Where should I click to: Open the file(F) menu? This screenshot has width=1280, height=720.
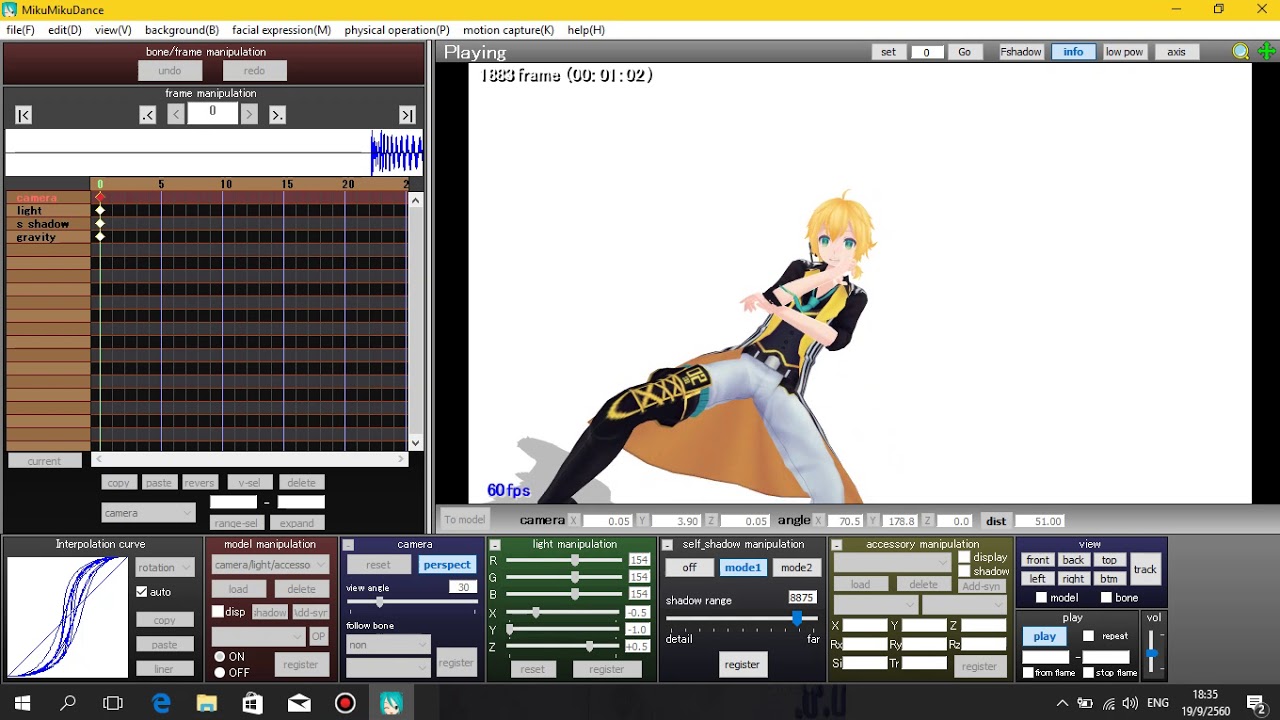pyautogui.click(x=20, y=30)
